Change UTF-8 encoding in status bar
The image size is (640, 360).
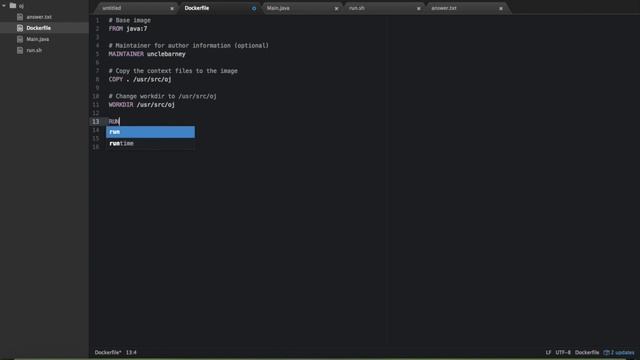(563, 353)
